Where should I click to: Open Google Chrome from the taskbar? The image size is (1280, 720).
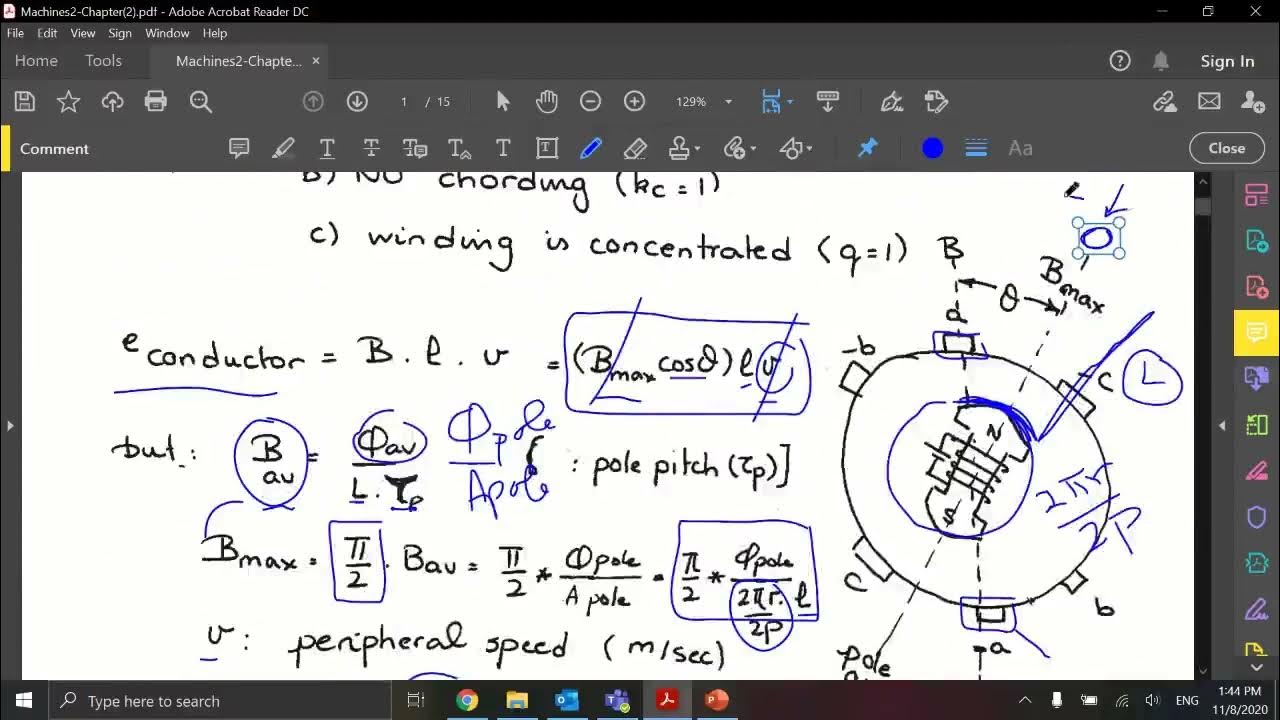click(x=467, y=700)
